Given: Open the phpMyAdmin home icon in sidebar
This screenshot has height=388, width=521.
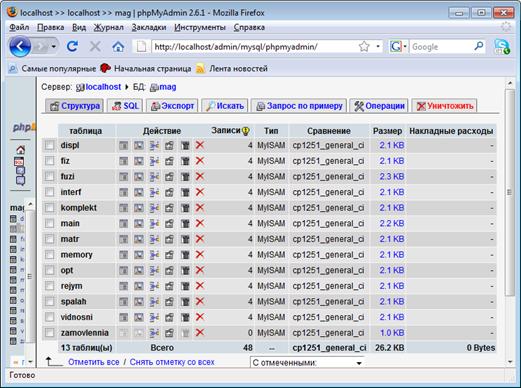Looking at the screenshot, I should click(x=21, y=150).
